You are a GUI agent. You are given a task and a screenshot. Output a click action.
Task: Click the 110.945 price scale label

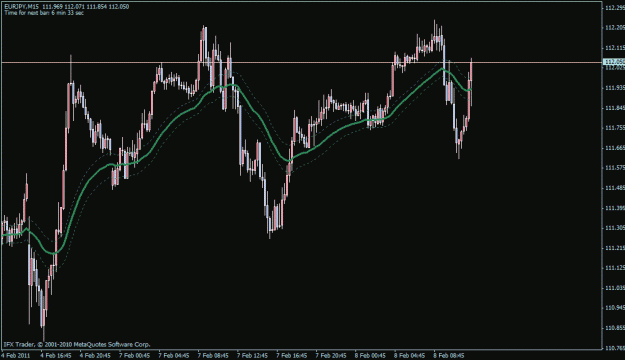[x=615, y=307]
